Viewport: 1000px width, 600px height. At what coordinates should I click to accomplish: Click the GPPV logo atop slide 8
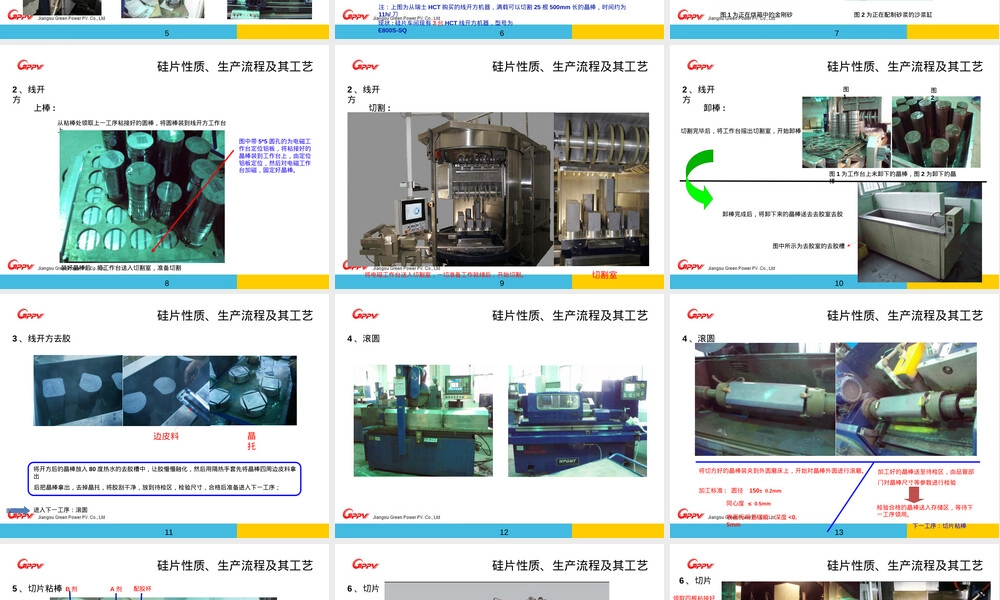pos(30,65)
